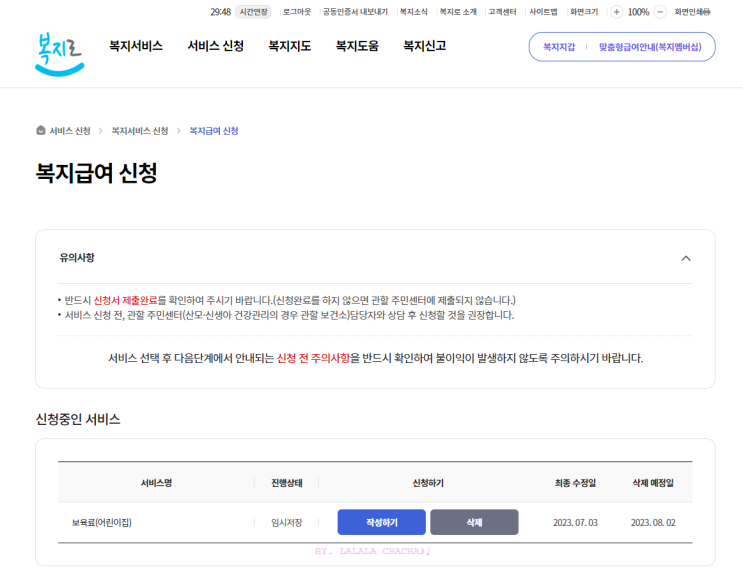Screen dimensions: 743x572
Task: Open the 복지신고 menu
Action: tap(425, 46)
